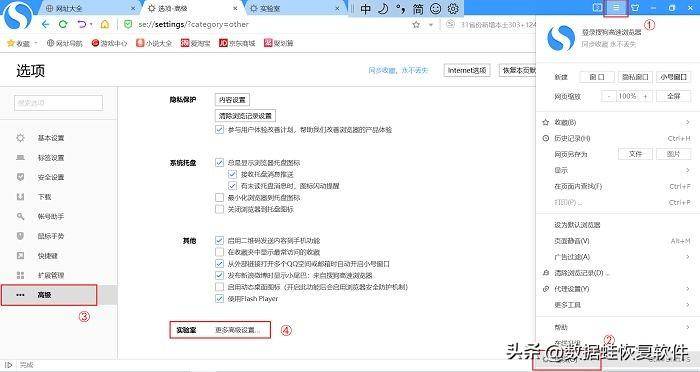Viewport: 700px width, 372px height.
Task: Expand 显示 submenu in menu panel
Action: pyautogui.click(x=688, y=170)
